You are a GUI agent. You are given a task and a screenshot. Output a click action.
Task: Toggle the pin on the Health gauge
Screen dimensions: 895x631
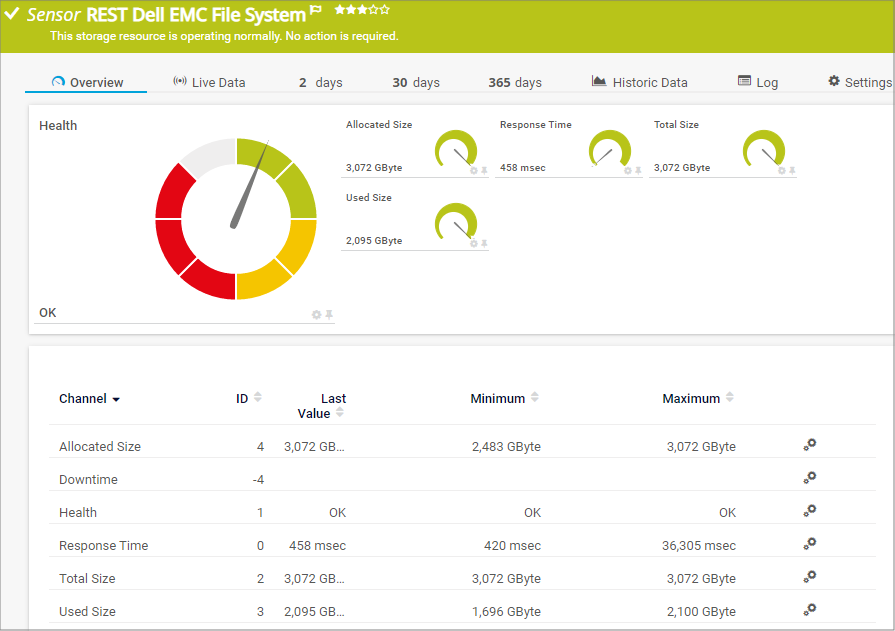[329, 315]
